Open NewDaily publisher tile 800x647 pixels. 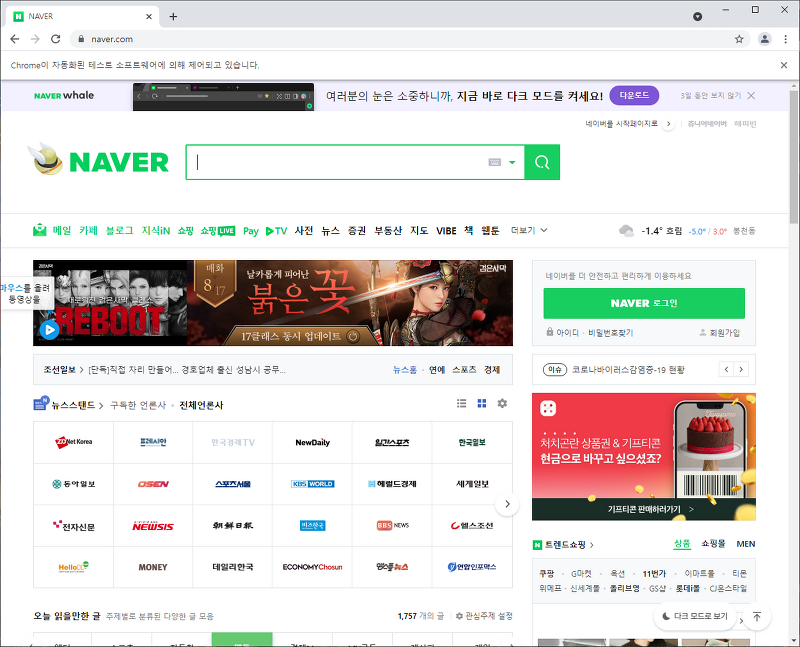pos(313,442)
